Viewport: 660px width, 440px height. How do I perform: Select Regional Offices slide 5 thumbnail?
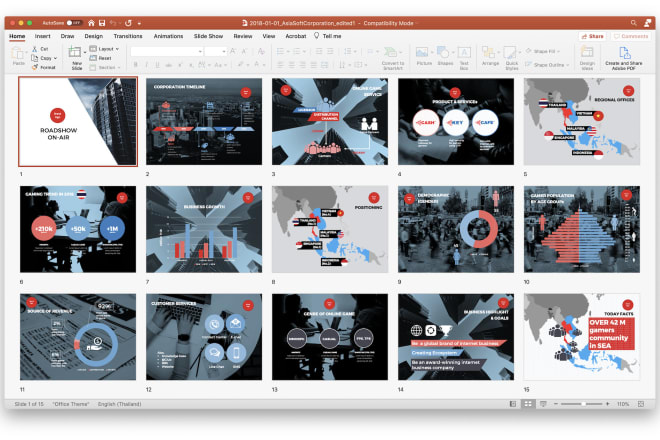click(582, 121)
